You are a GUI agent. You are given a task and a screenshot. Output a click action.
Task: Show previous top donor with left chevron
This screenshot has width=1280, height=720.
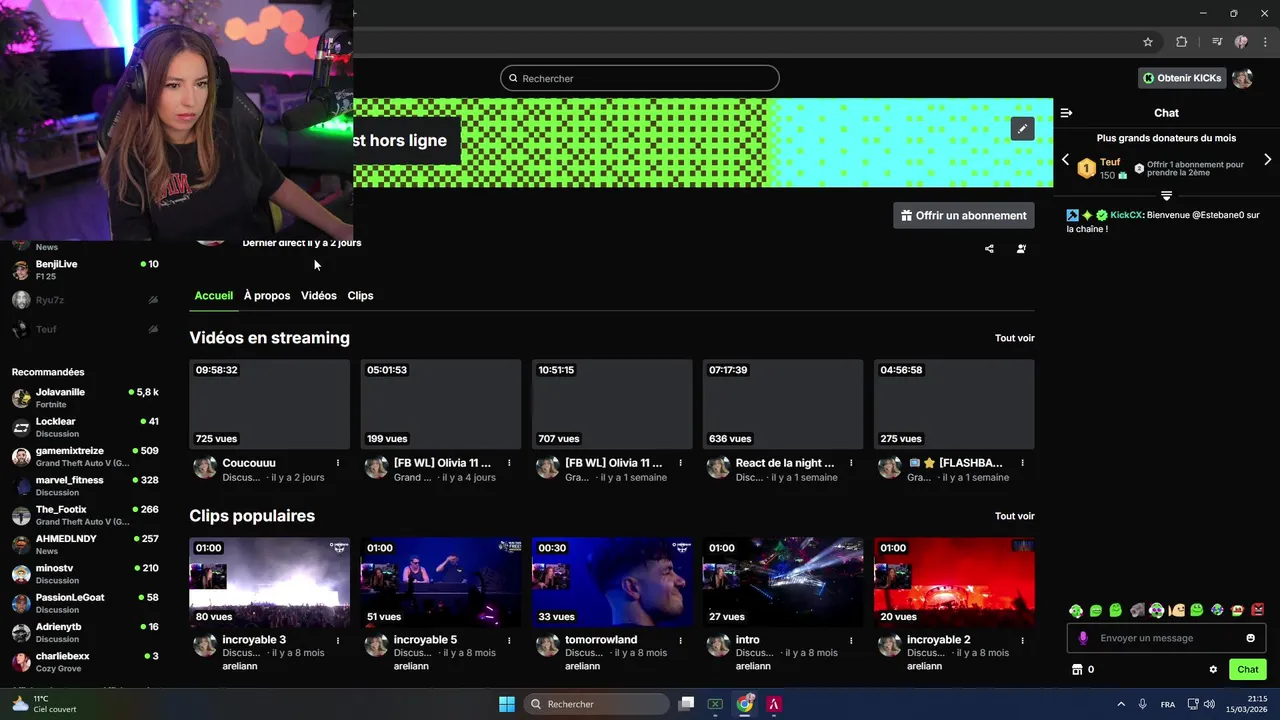coord(1065,160)
